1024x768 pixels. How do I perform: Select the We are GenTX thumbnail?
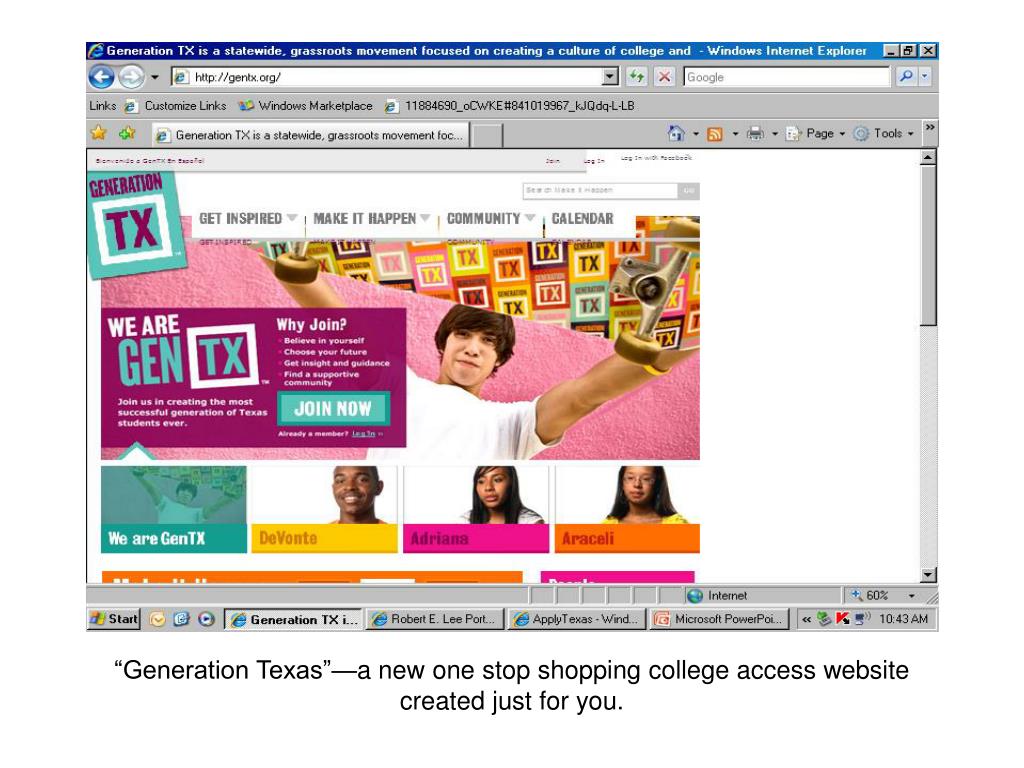[x=174, y=509]
